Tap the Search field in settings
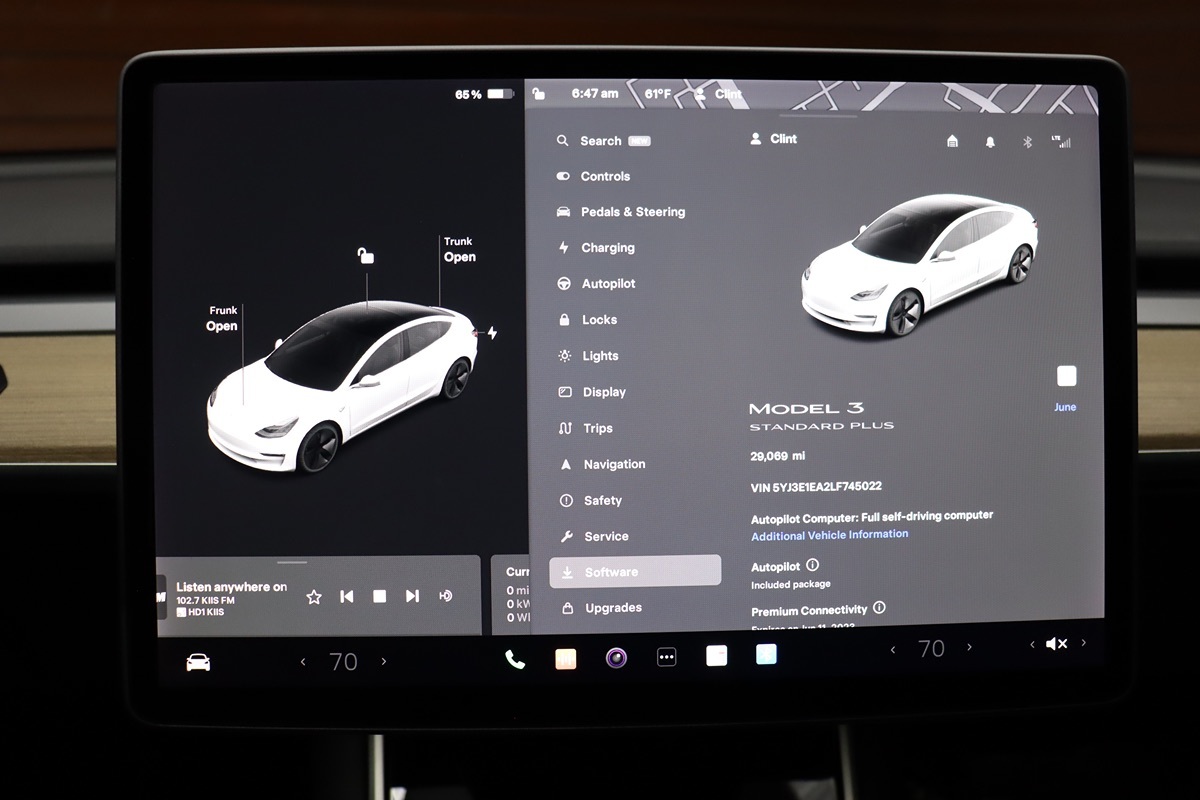The width and height of the screenshot is (1200, 800). coord(601,141)
